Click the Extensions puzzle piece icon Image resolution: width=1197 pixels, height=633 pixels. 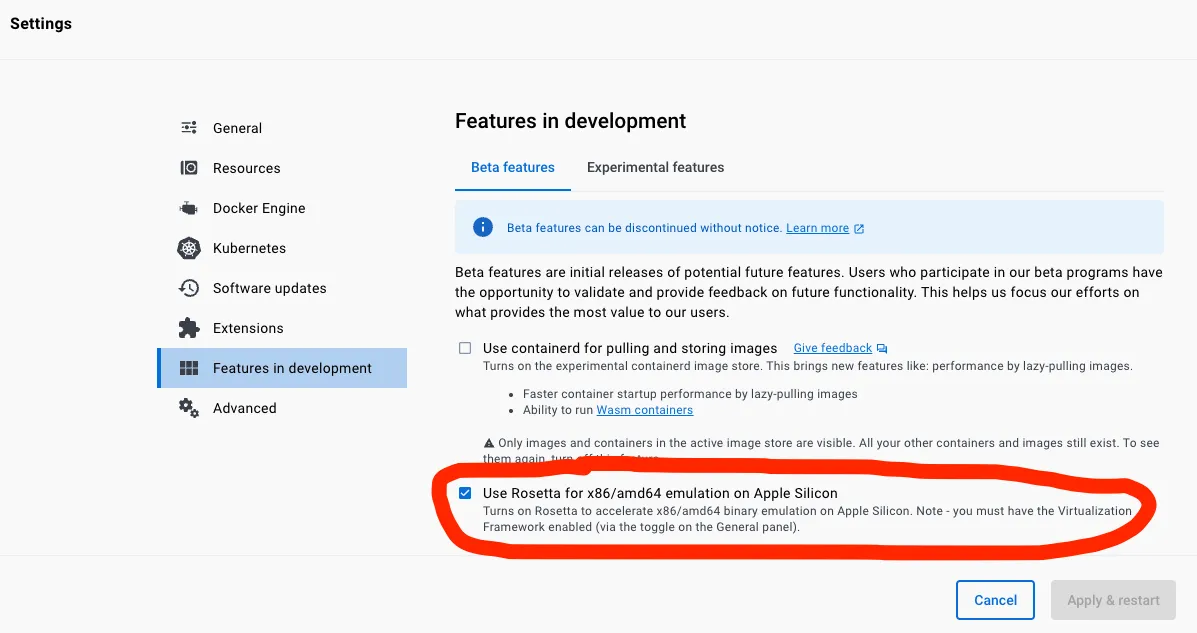pos(189,328)
